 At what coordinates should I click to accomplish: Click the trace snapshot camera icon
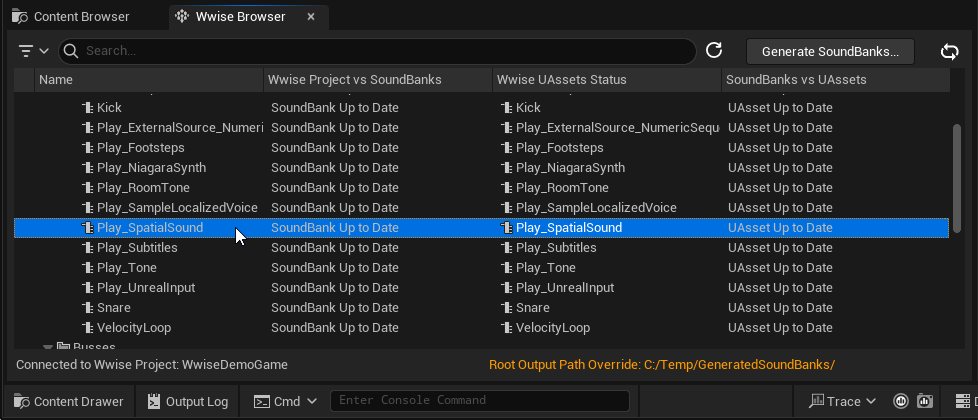pyautogui.click(x=925, y=401)
